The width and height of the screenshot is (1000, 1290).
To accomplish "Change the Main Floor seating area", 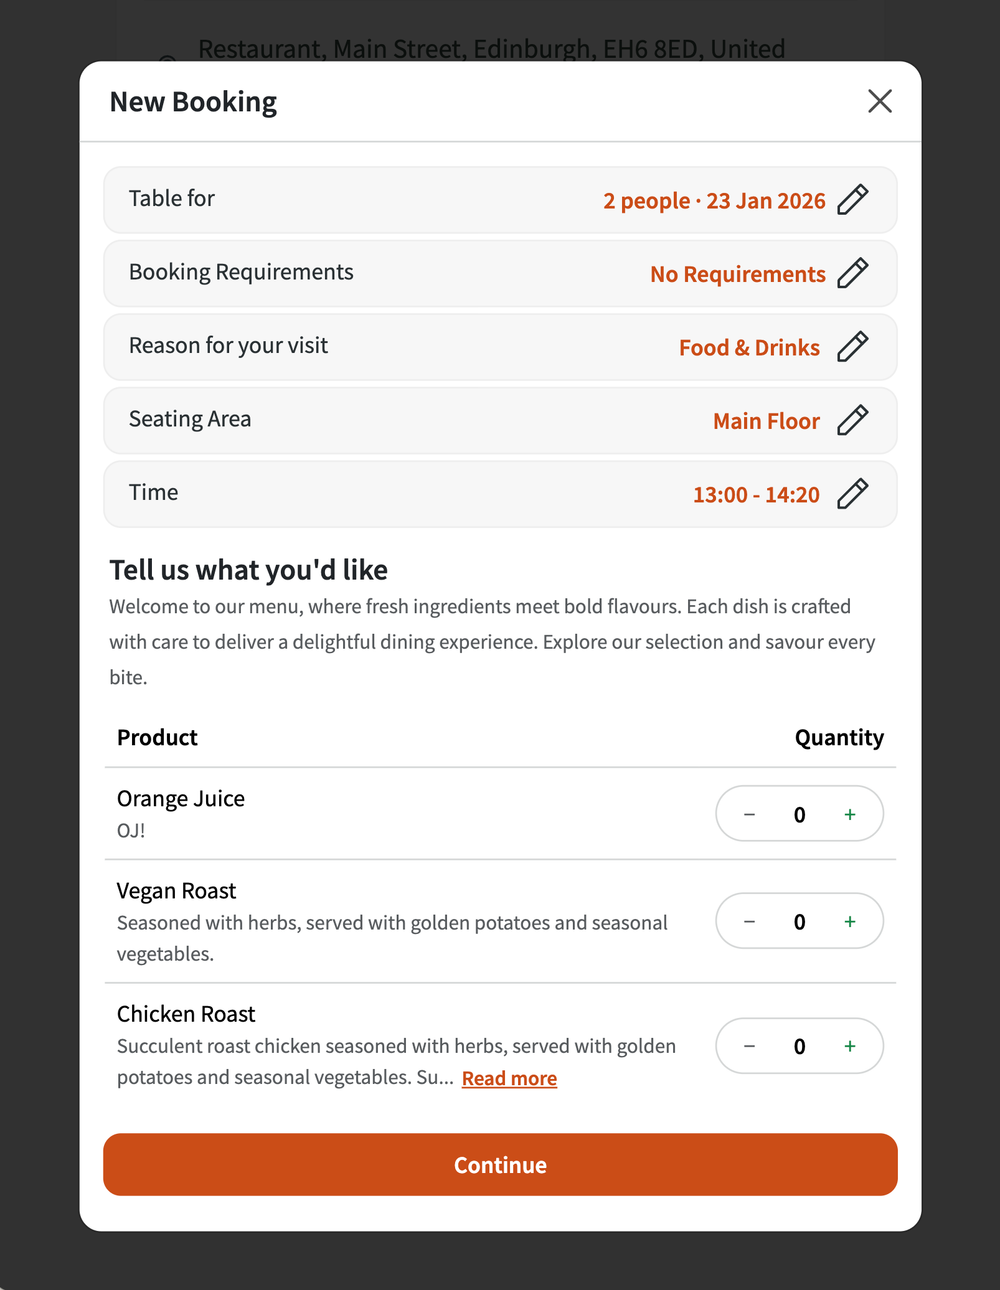I will coord(853,420).
